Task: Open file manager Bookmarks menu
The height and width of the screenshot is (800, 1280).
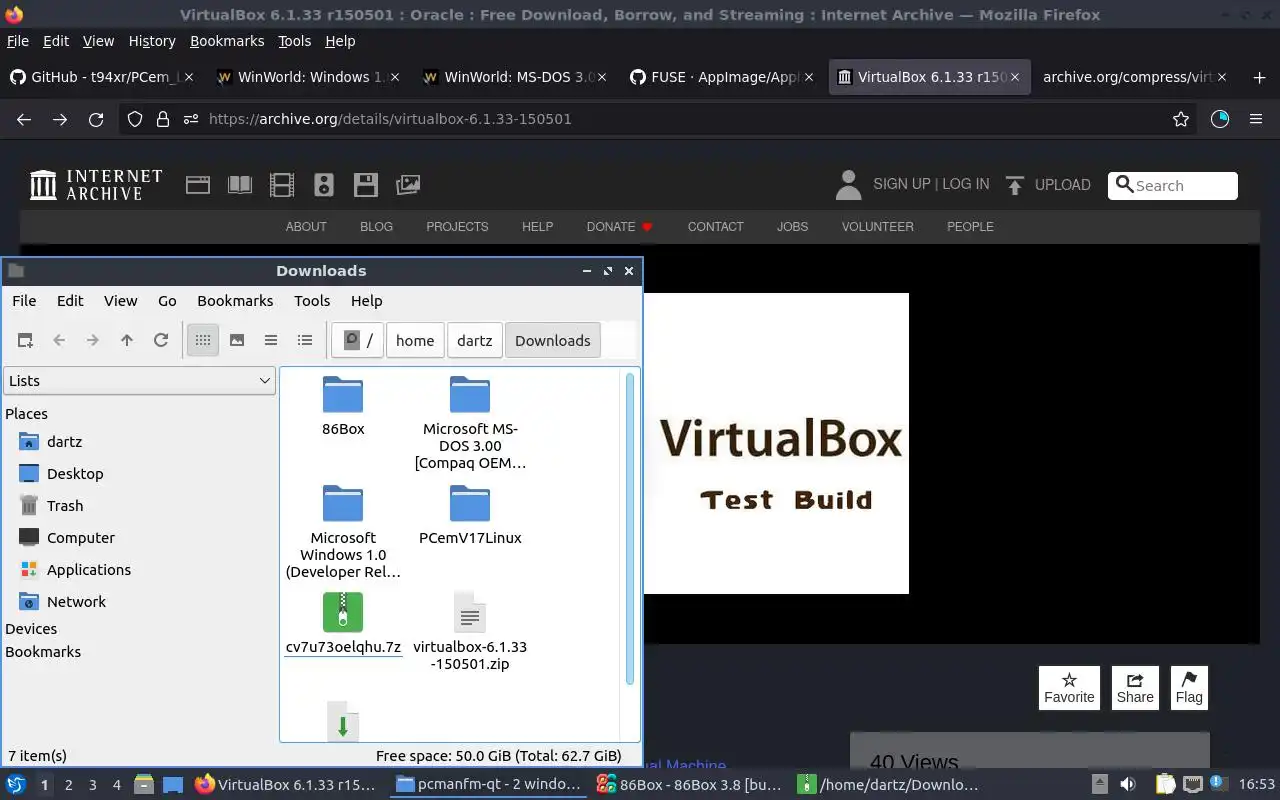Action: point(235,300)
